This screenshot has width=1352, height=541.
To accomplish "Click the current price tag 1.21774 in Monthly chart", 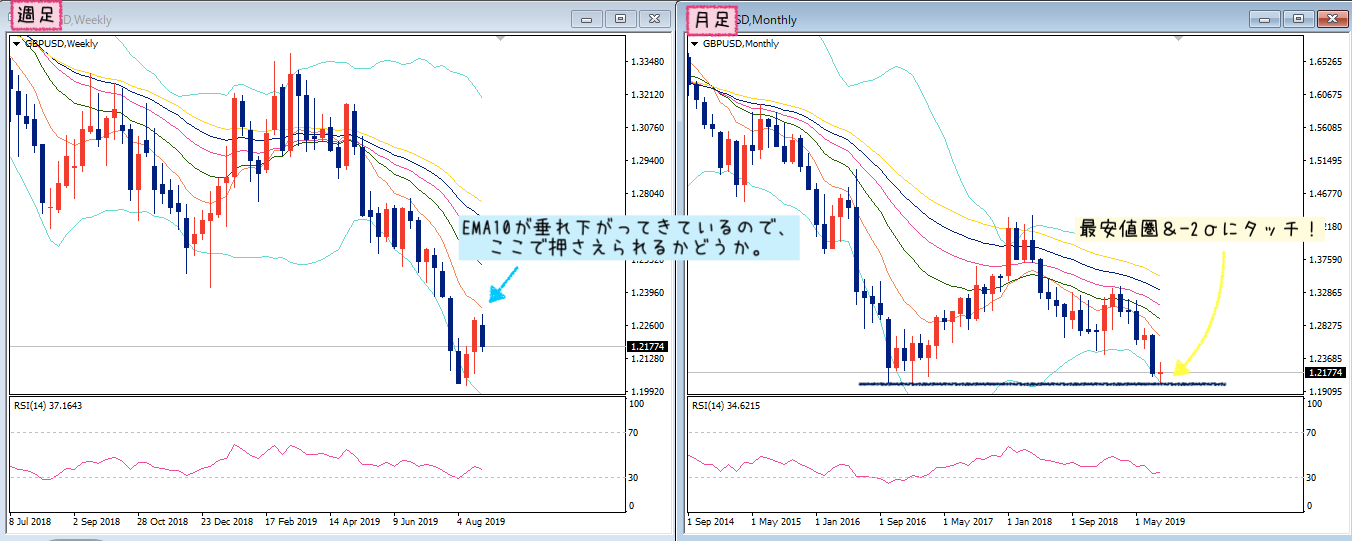I will click(1327, 373).
